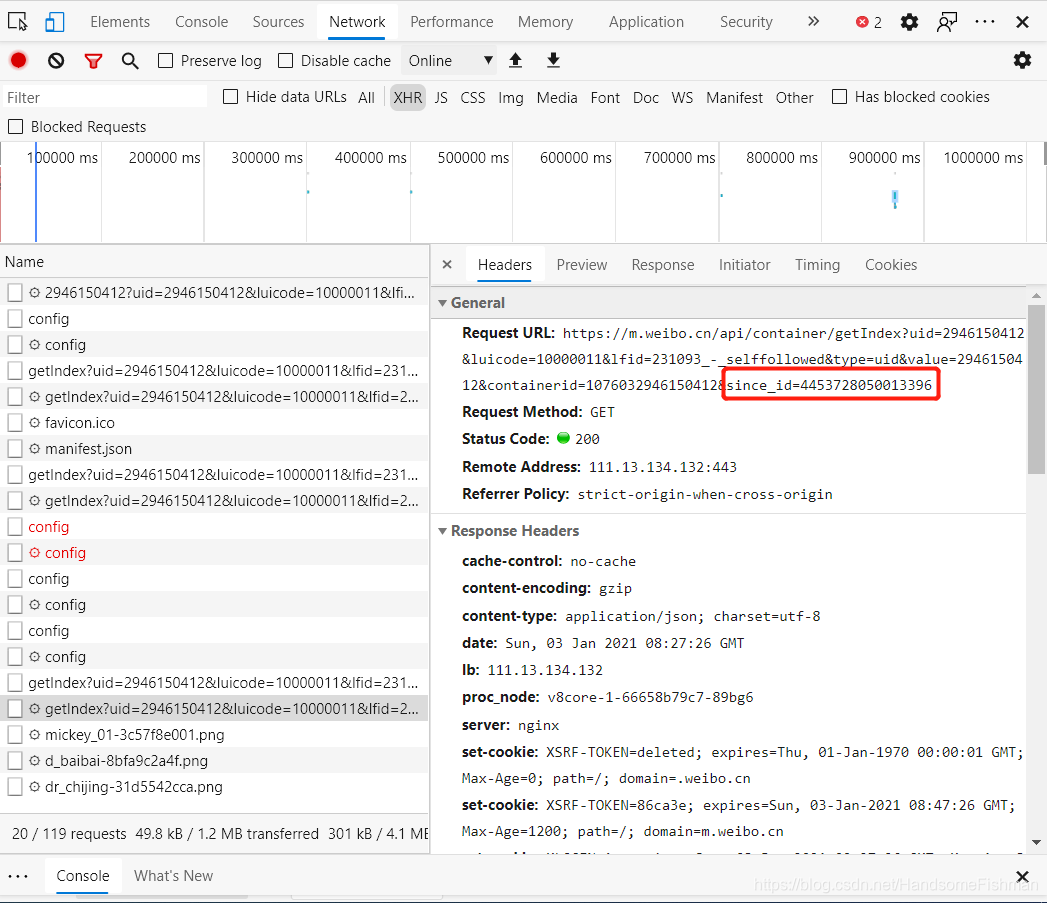Check Has blocked cookies checkbox
The image size is (1047, 903).
click(839, 97)
